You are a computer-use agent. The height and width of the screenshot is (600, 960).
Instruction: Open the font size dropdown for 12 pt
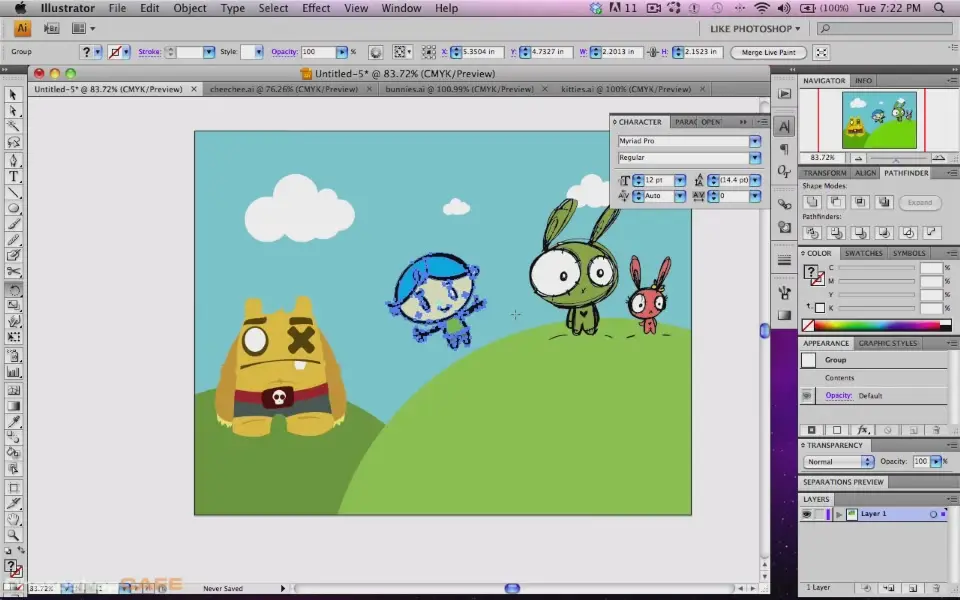click(x=680, y=180)
